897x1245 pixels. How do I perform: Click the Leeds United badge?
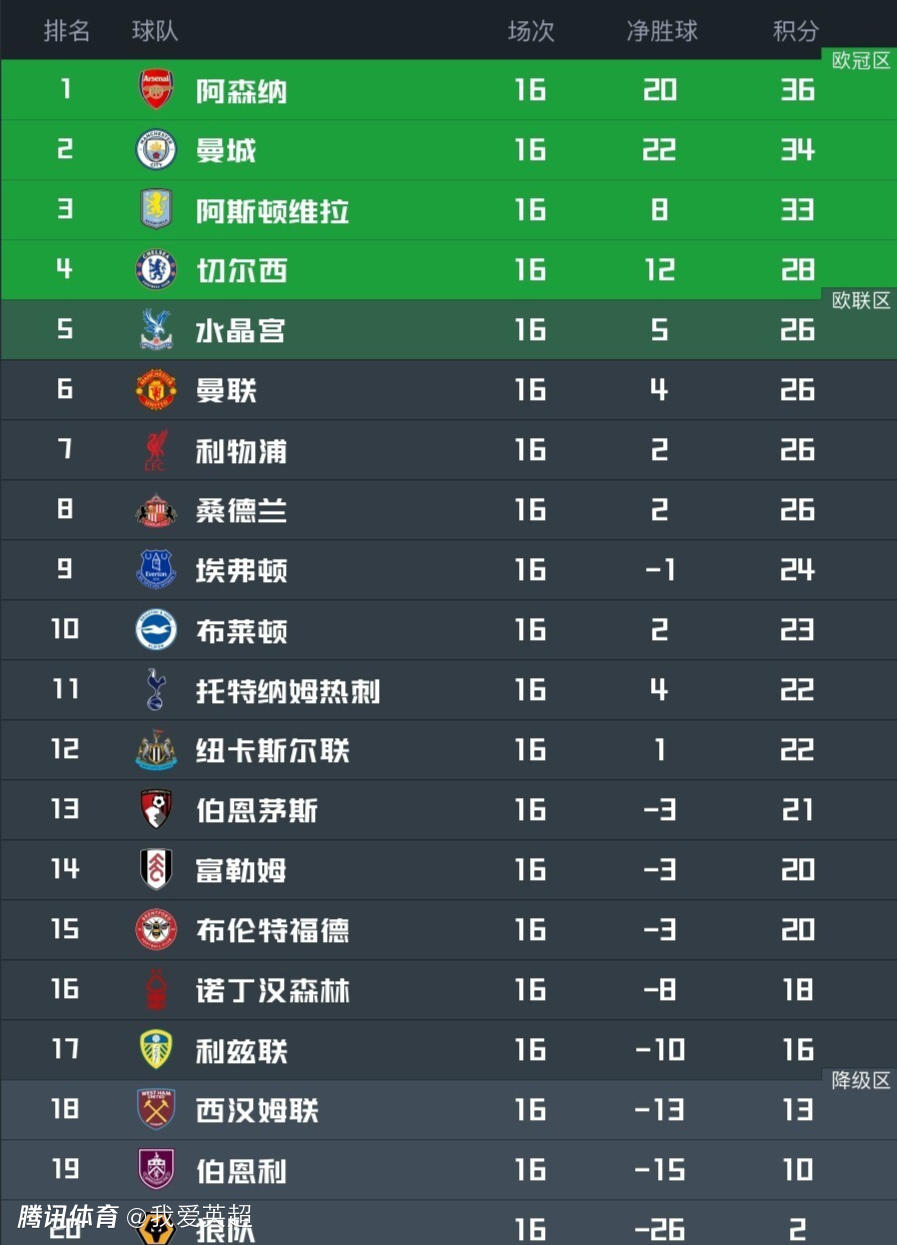(156, 1050)
